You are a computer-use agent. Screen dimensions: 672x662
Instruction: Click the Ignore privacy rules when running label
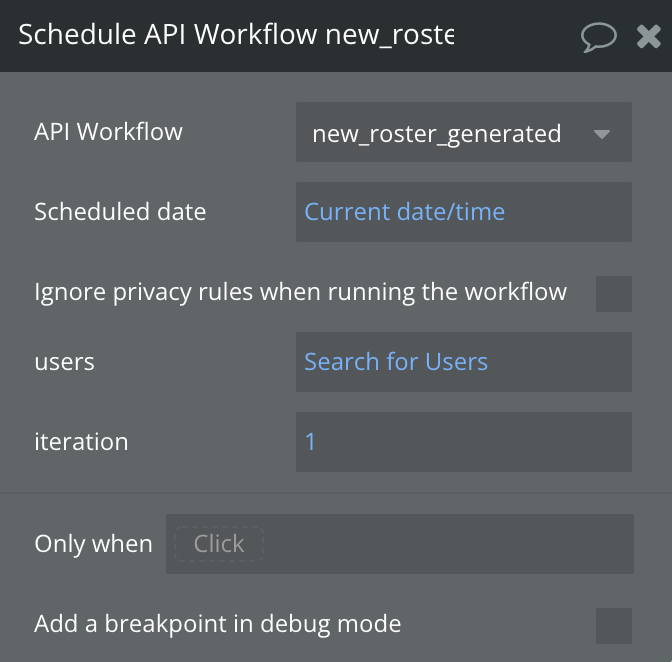tap(300, 292)
